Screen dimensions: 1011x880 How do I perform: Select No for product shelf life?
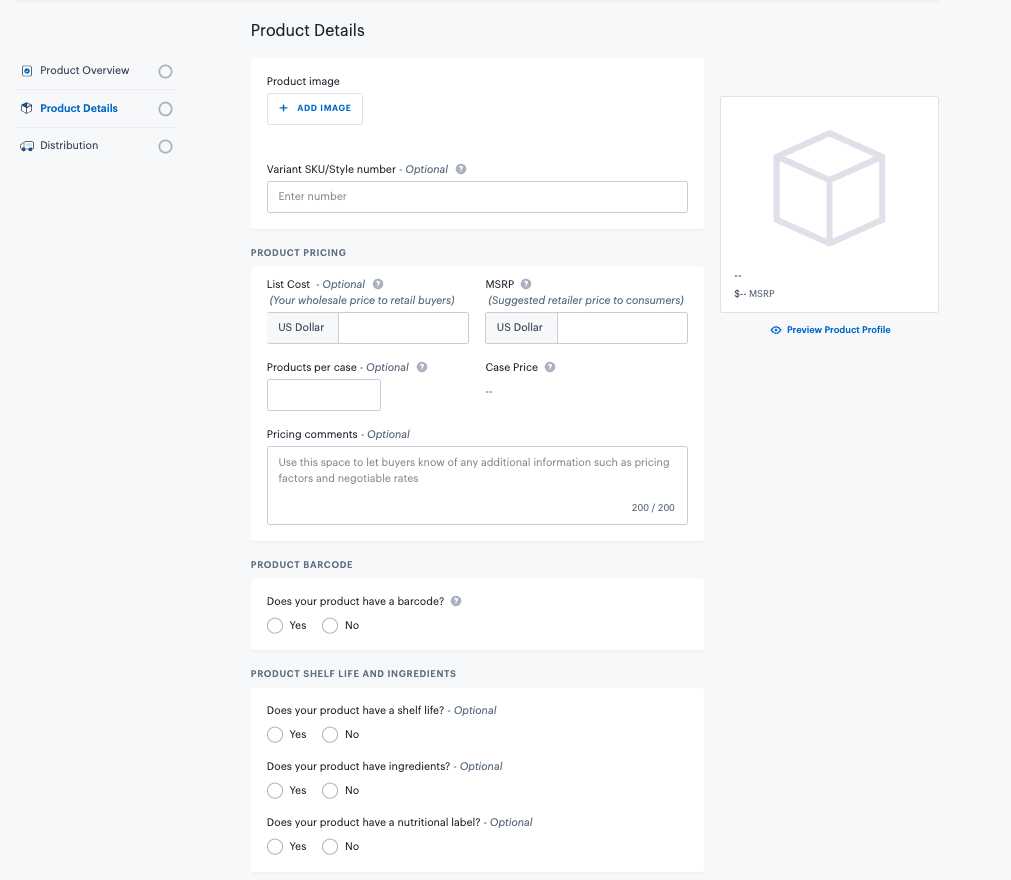[330, 735]
